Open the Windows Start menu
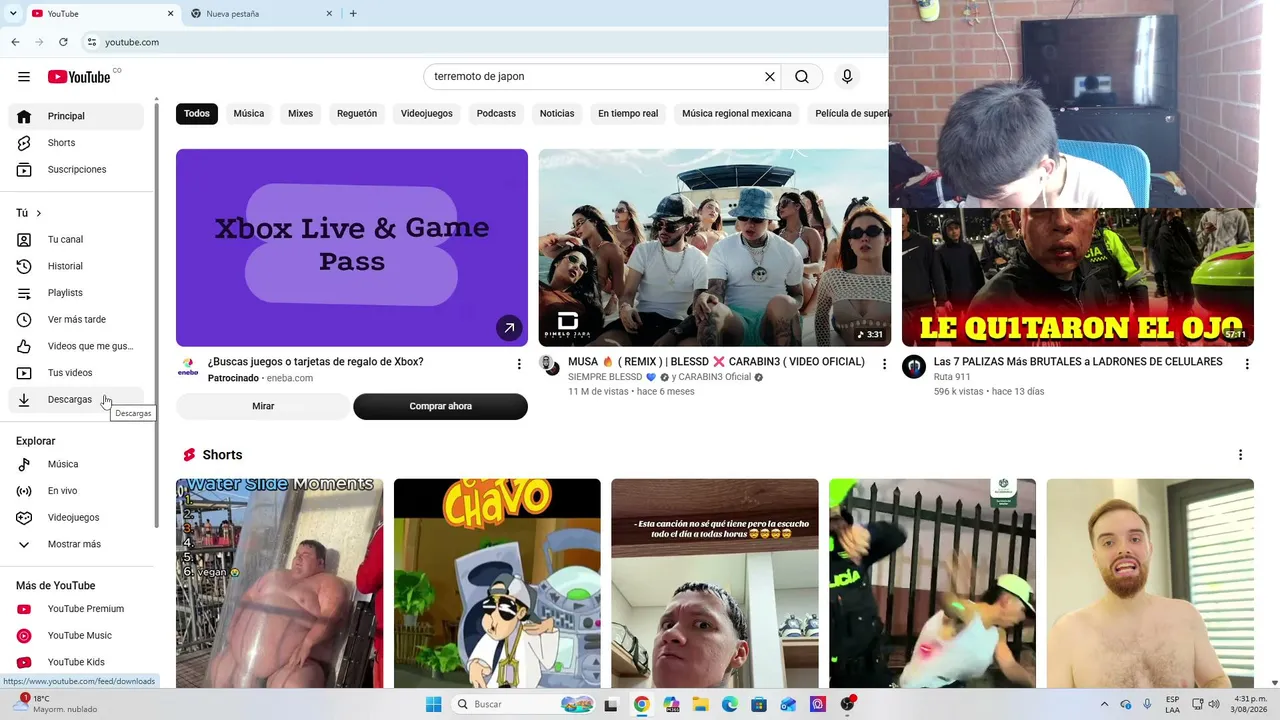 point(433,704)
